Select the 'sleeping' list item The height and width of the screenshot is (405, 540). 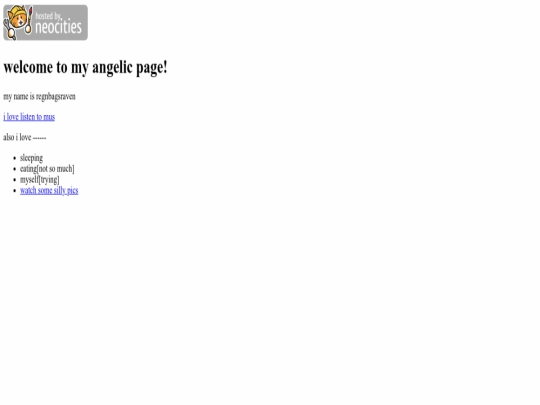(31, 158)
